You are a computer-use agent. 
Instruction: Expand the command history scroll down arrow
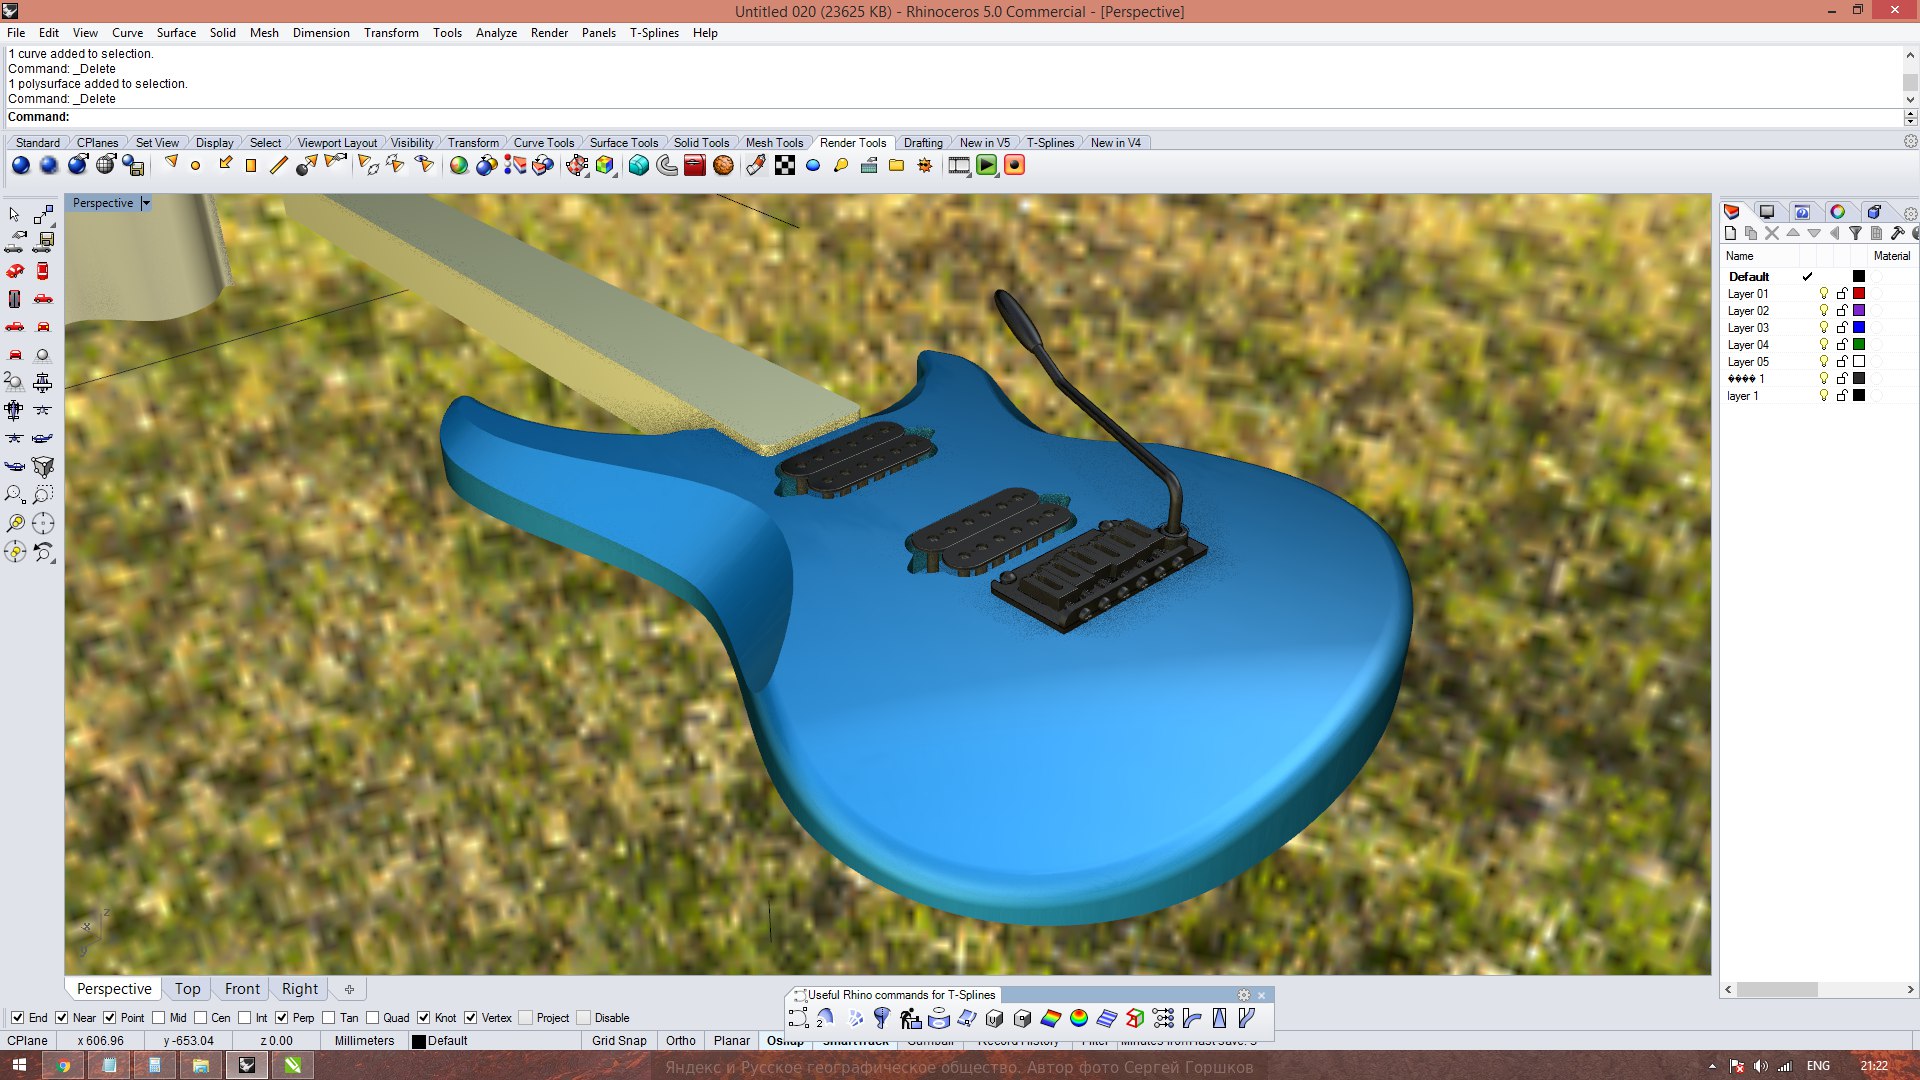point(1910,99)
